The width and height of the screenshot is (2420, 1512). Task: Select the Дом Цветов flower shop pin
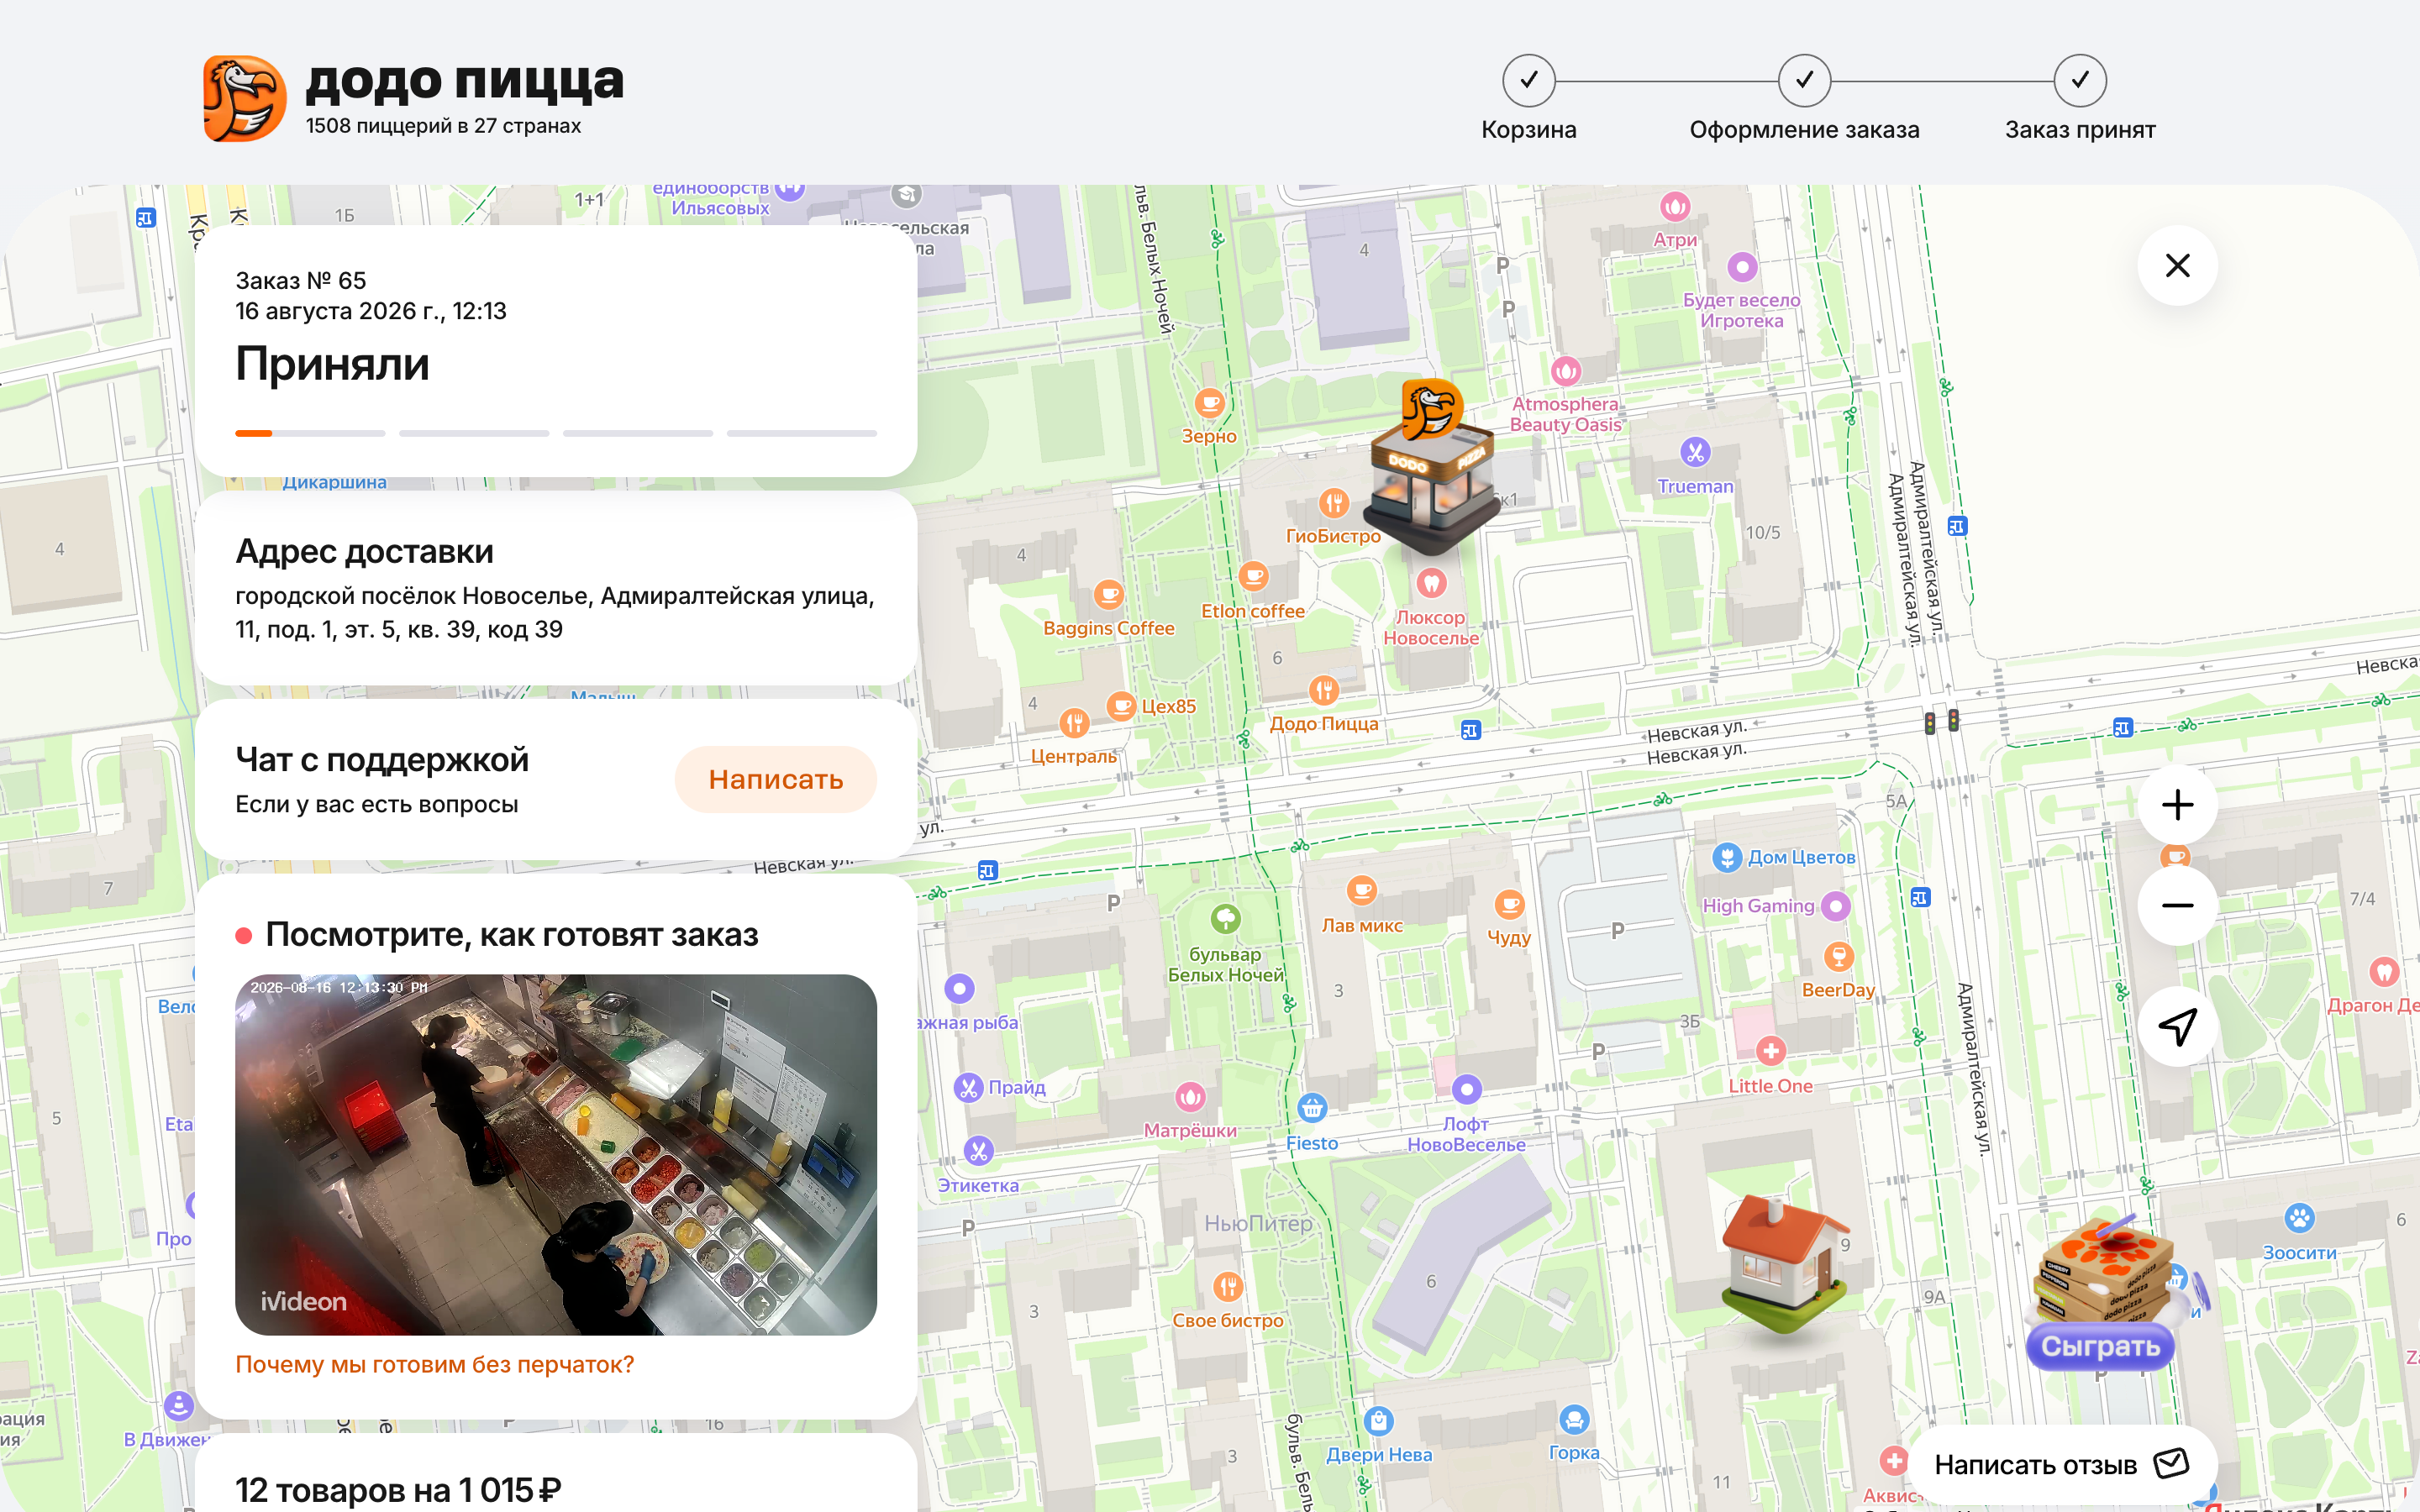coord(1727,857)
